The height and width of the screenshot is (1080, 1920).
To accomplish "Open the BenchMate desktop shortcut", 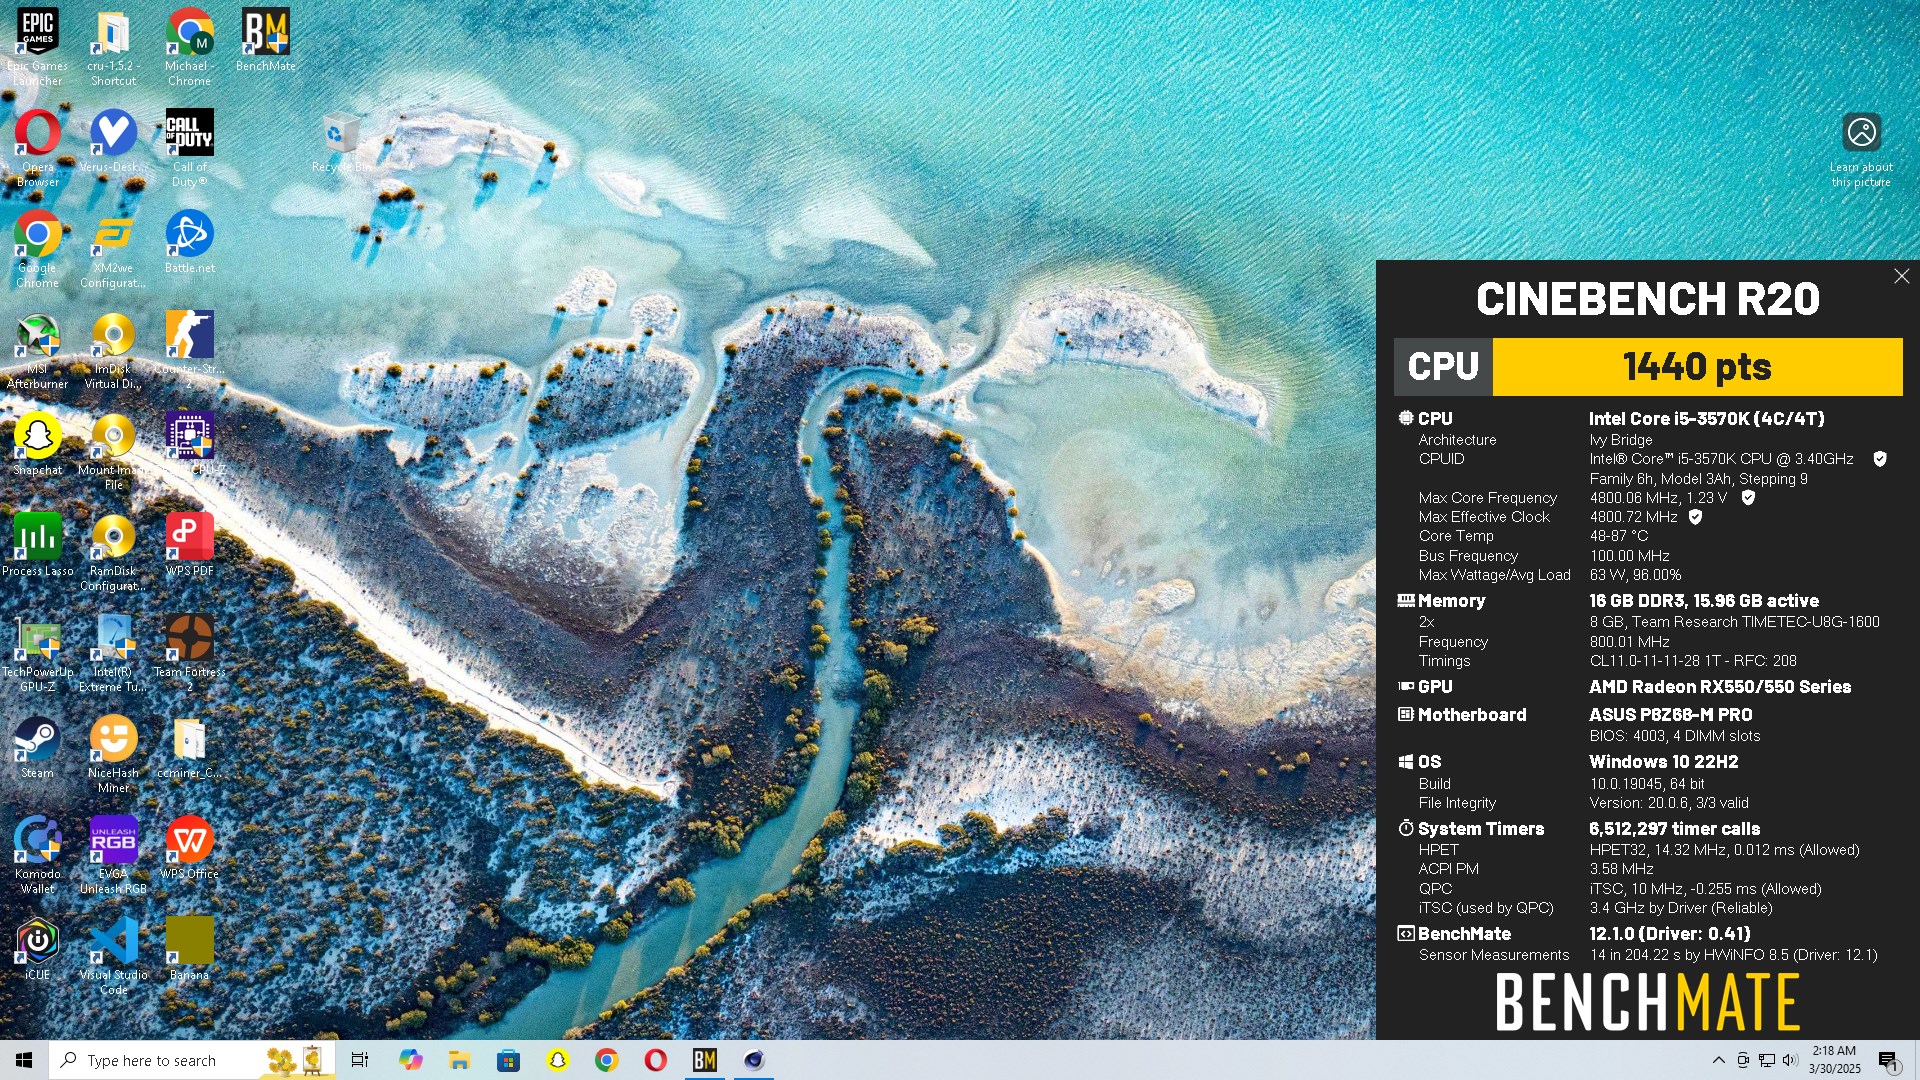I will 265,40.
